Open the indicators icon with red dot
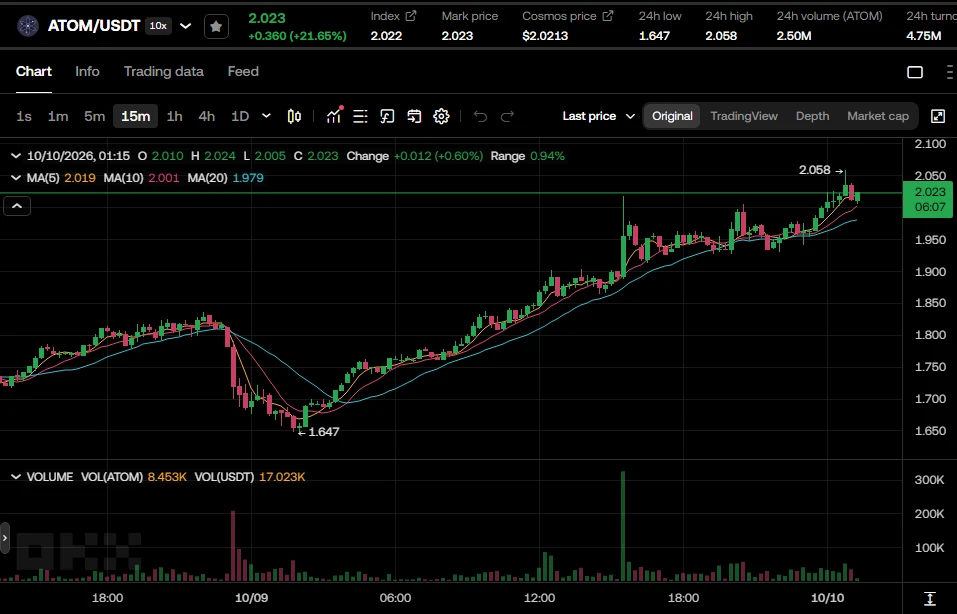Screen dimensions: 957x614 (334, 115)
